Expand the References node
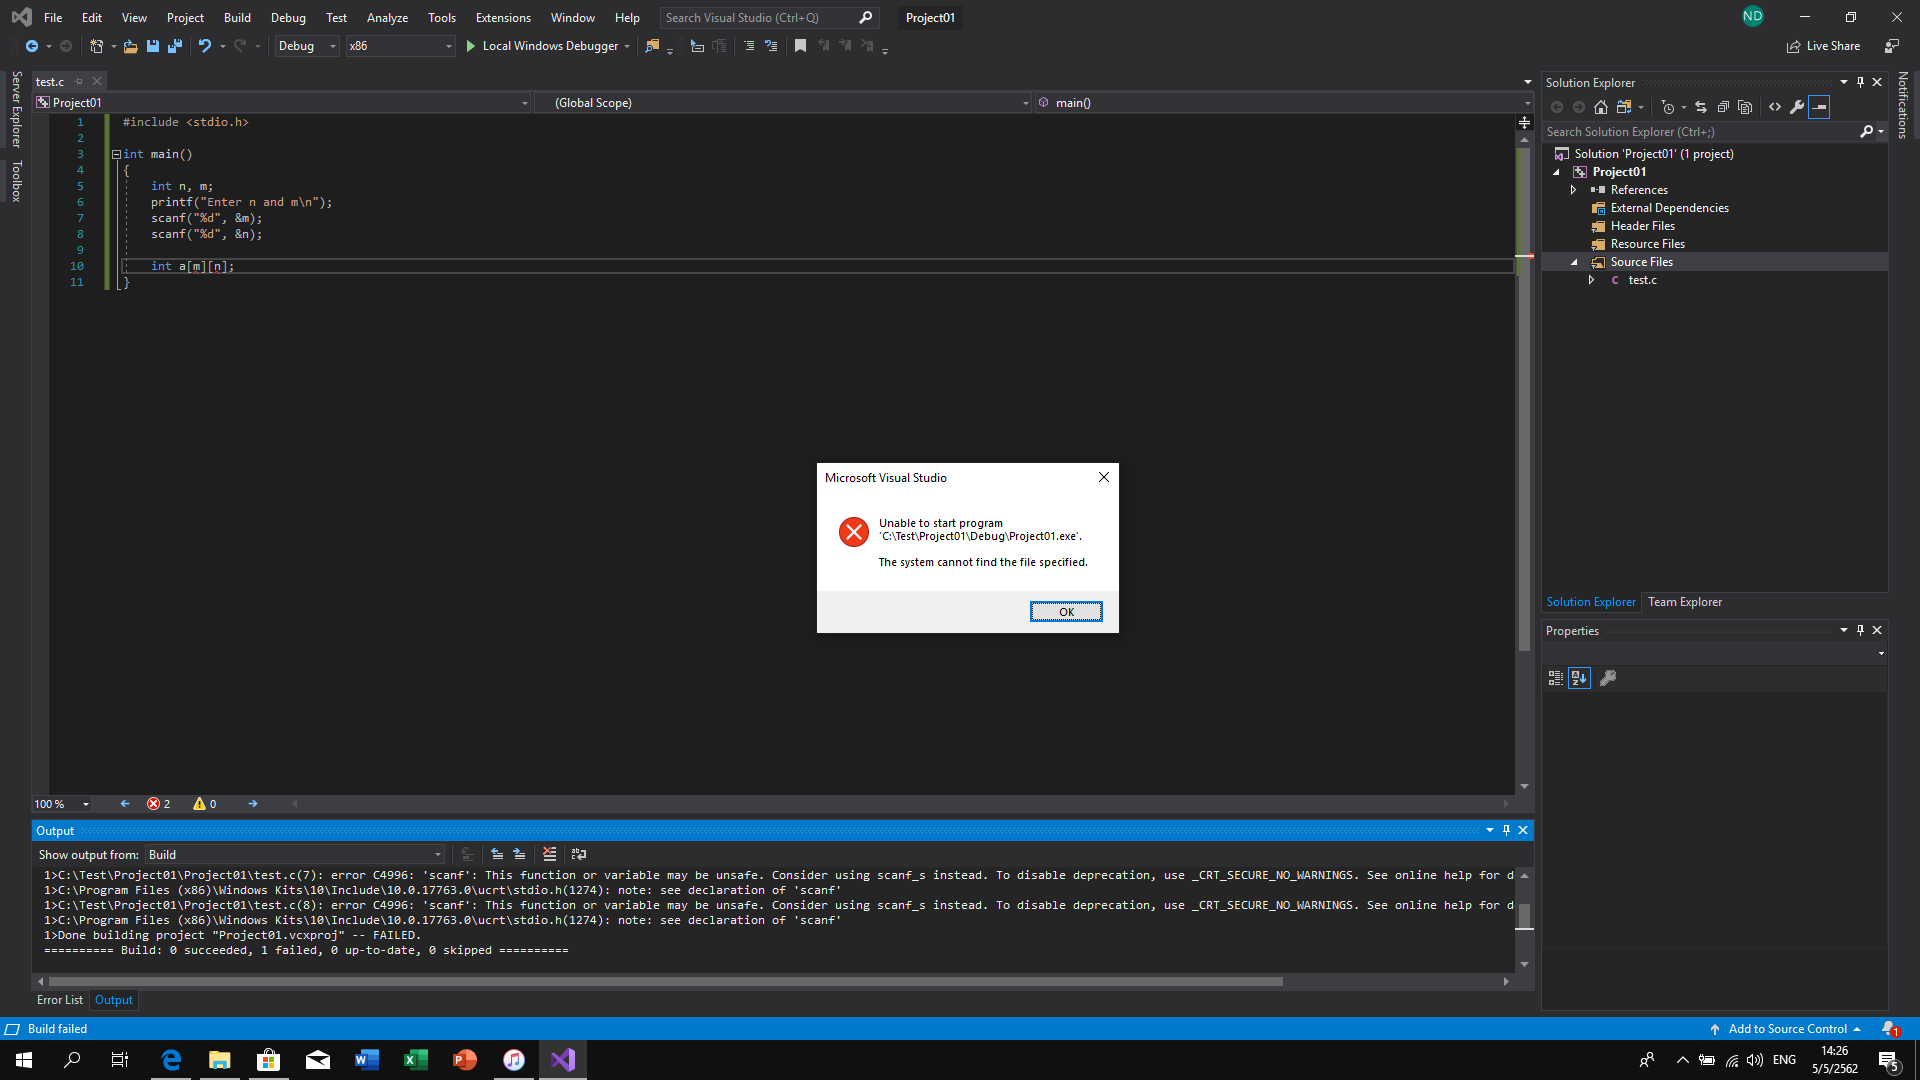The height and width of the screenshot is (1080, 1920). [x=1573, y=190]
